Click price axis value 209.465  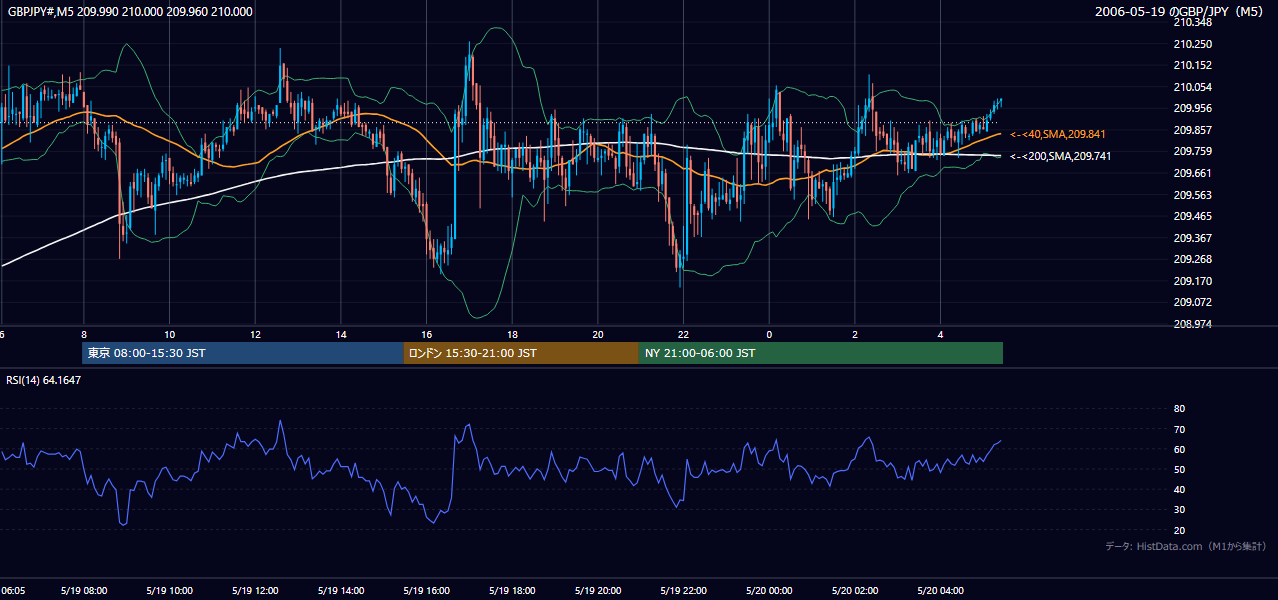click(1192, 216)
